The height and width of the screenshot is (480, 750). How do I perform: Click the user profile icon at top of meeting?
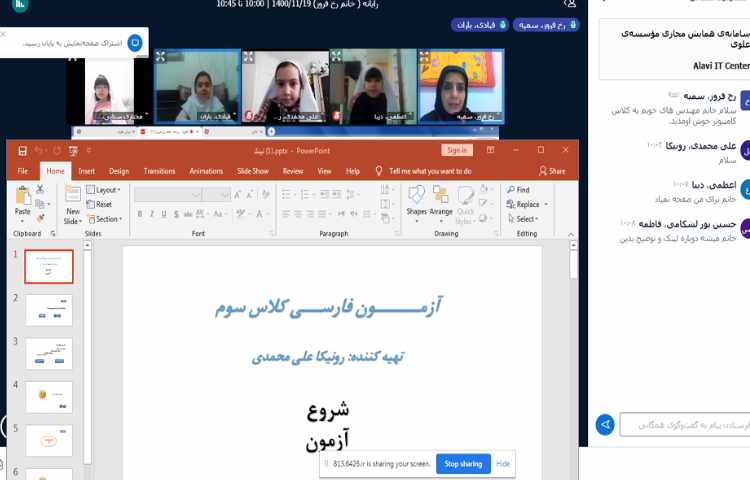(570, 4)
